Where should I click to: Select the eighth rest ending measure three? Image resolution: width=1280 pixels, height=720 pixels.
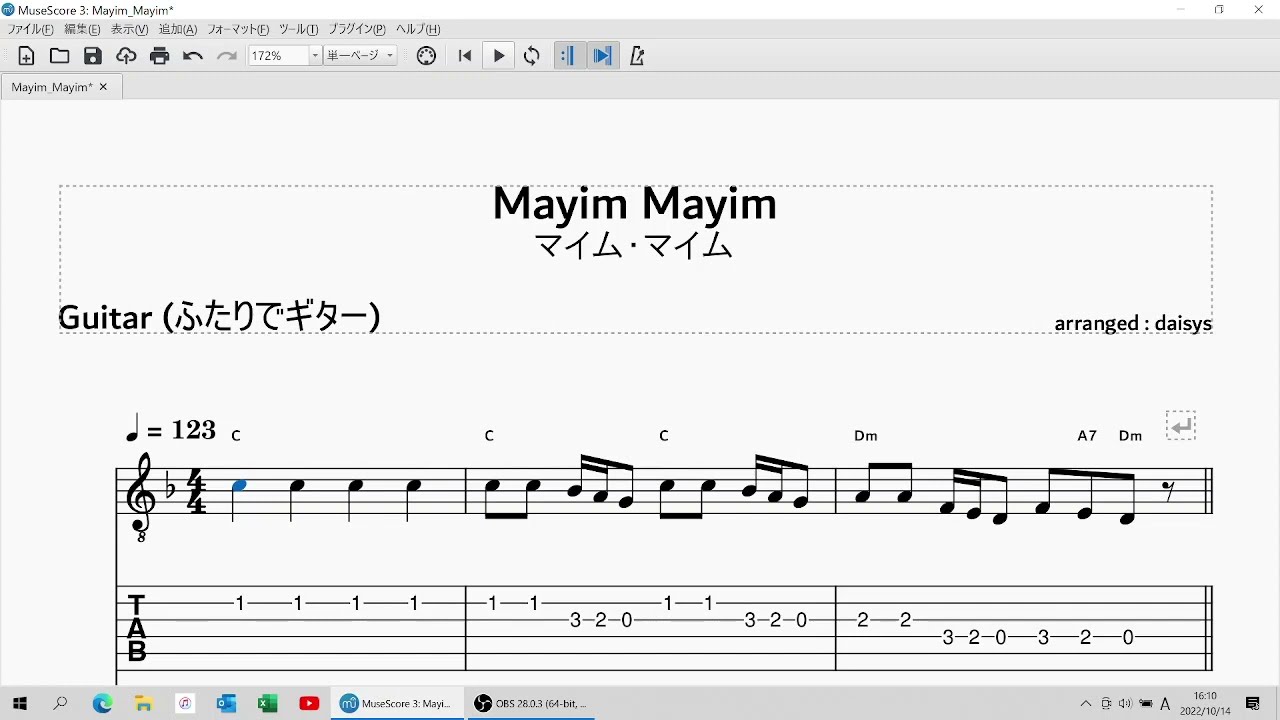coord(1169,489)
